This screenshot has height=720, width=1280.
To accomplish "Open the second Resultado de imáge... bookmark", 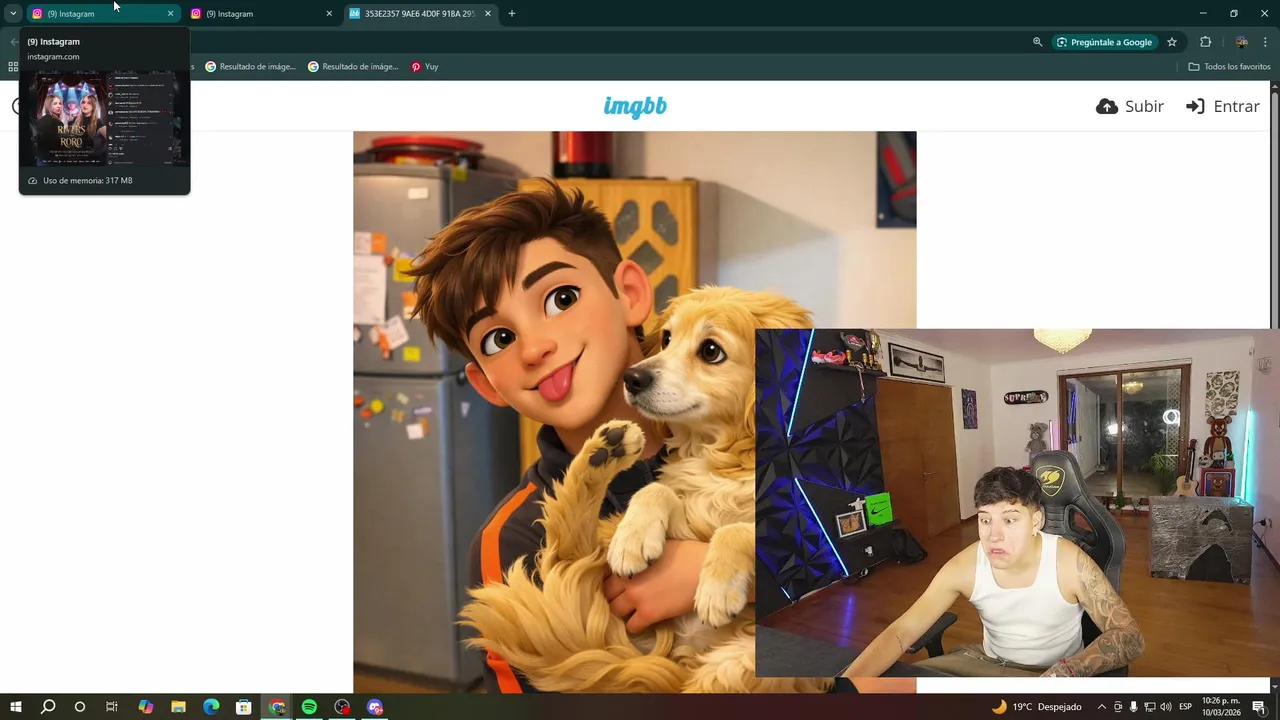I will [x=353, y=67].
